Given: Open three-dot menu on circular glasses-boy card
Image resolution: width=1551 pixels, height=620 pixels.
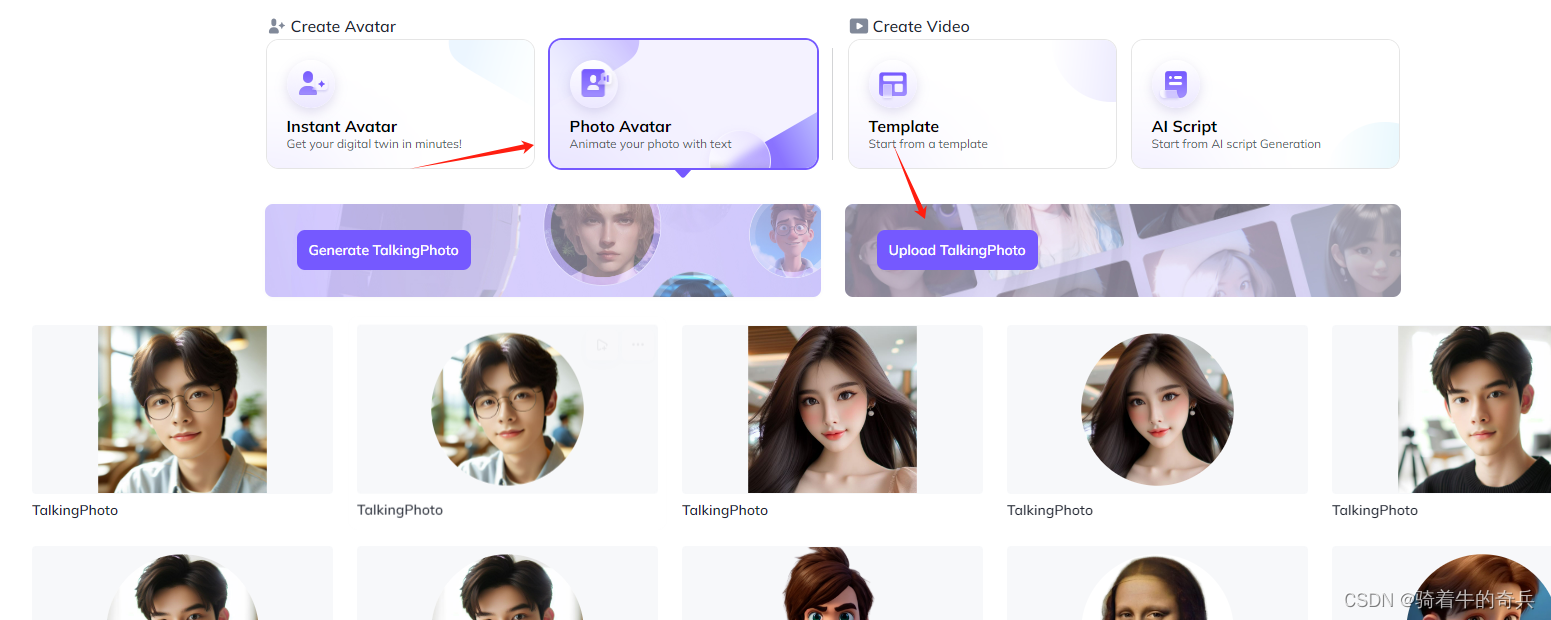Looking at the screenshot, I should point(638,345).
